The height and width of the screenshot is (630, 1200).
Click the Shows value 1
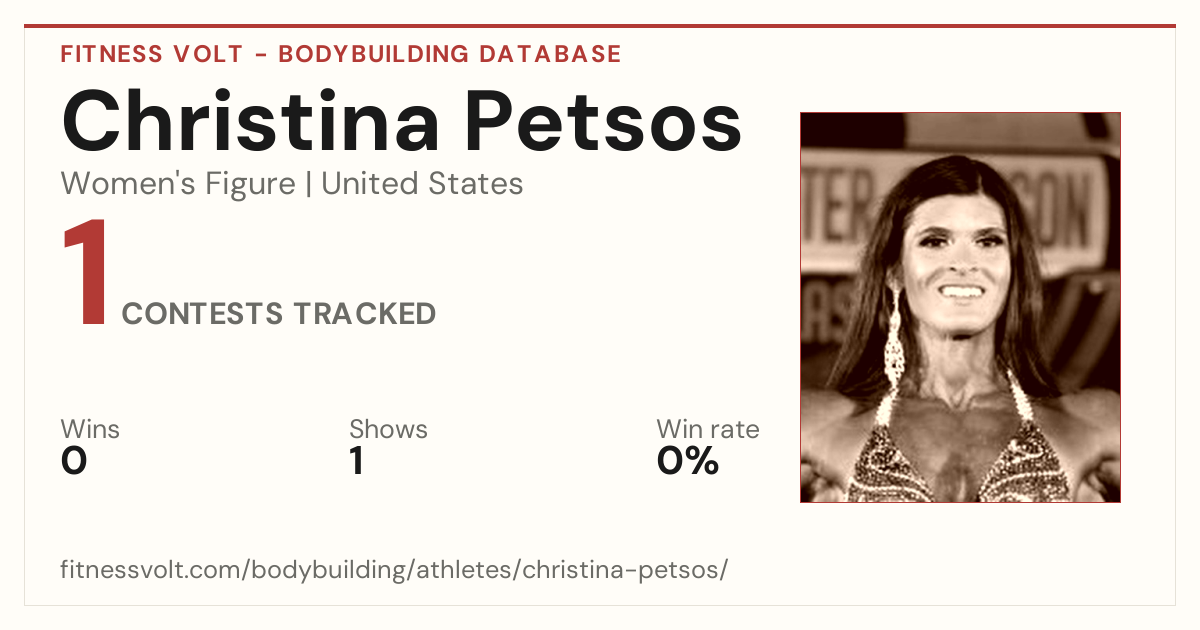tap(356, 461)
